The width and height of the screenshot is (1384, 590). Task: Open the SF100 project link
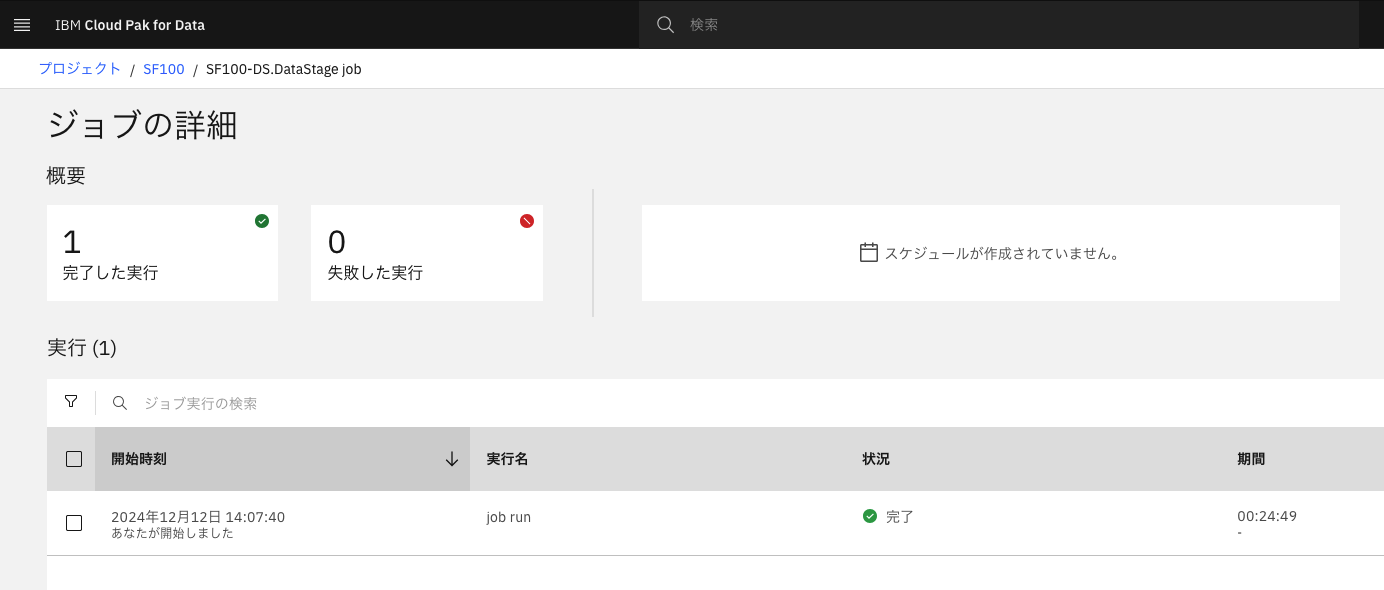(x=162, y=69)
